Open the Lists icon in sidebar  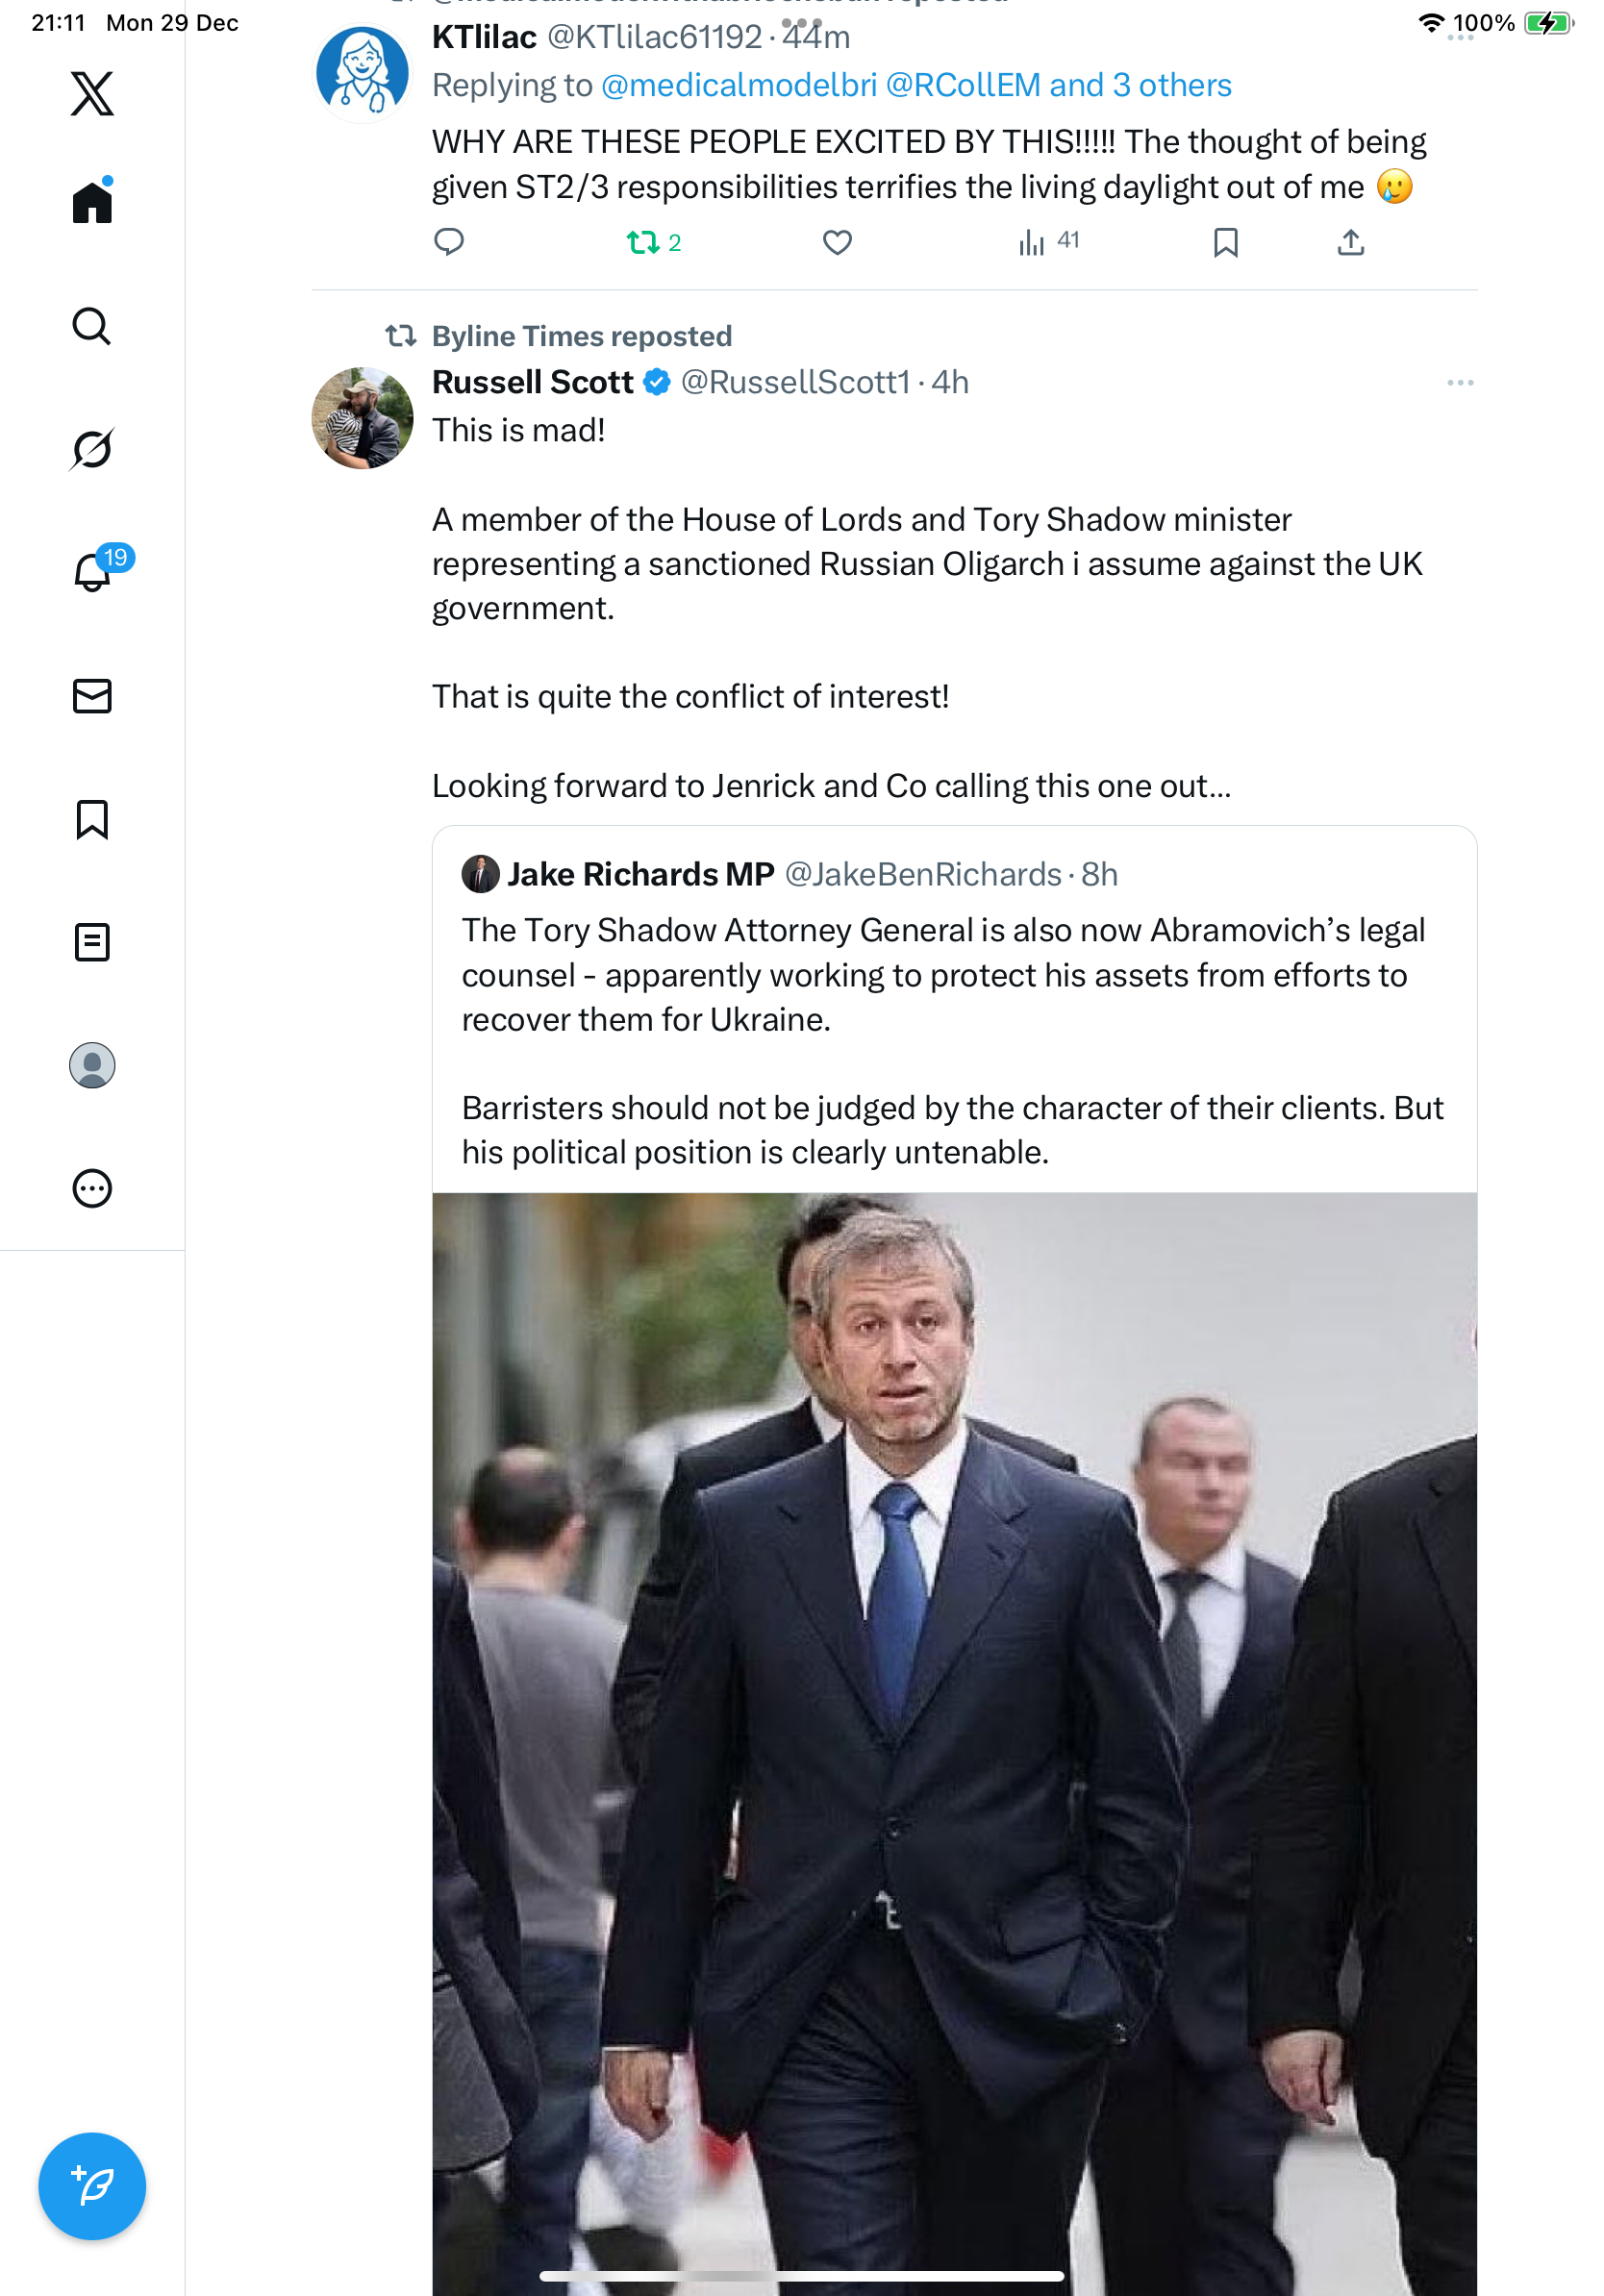pyautogui.click(x=92, y=942)
